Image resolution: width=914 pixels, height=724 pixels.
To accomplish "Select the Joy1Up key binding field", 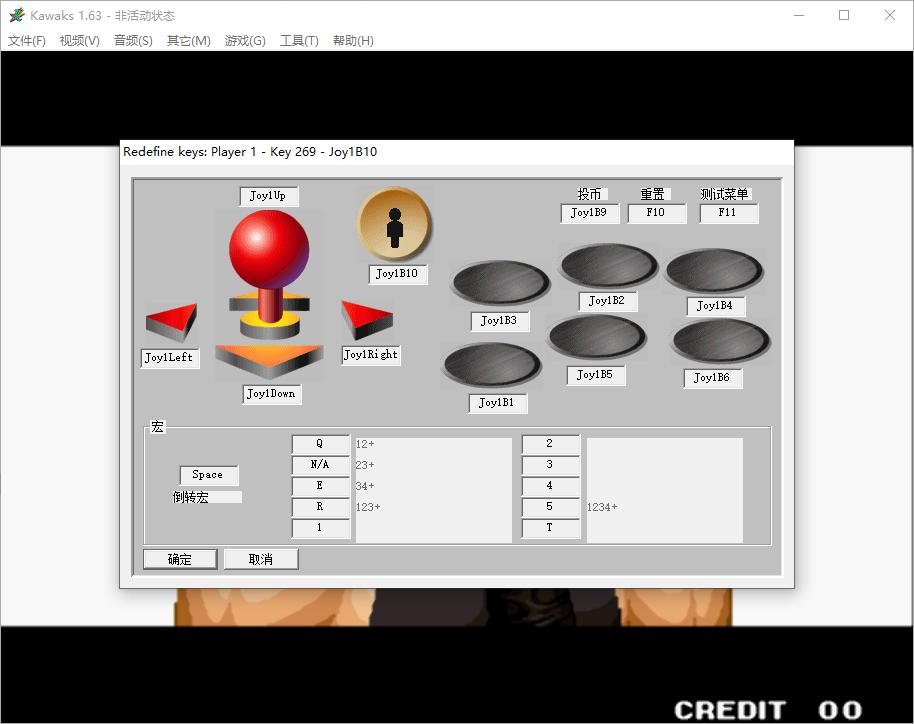I will pyautogui.click(x=269, y=196).
